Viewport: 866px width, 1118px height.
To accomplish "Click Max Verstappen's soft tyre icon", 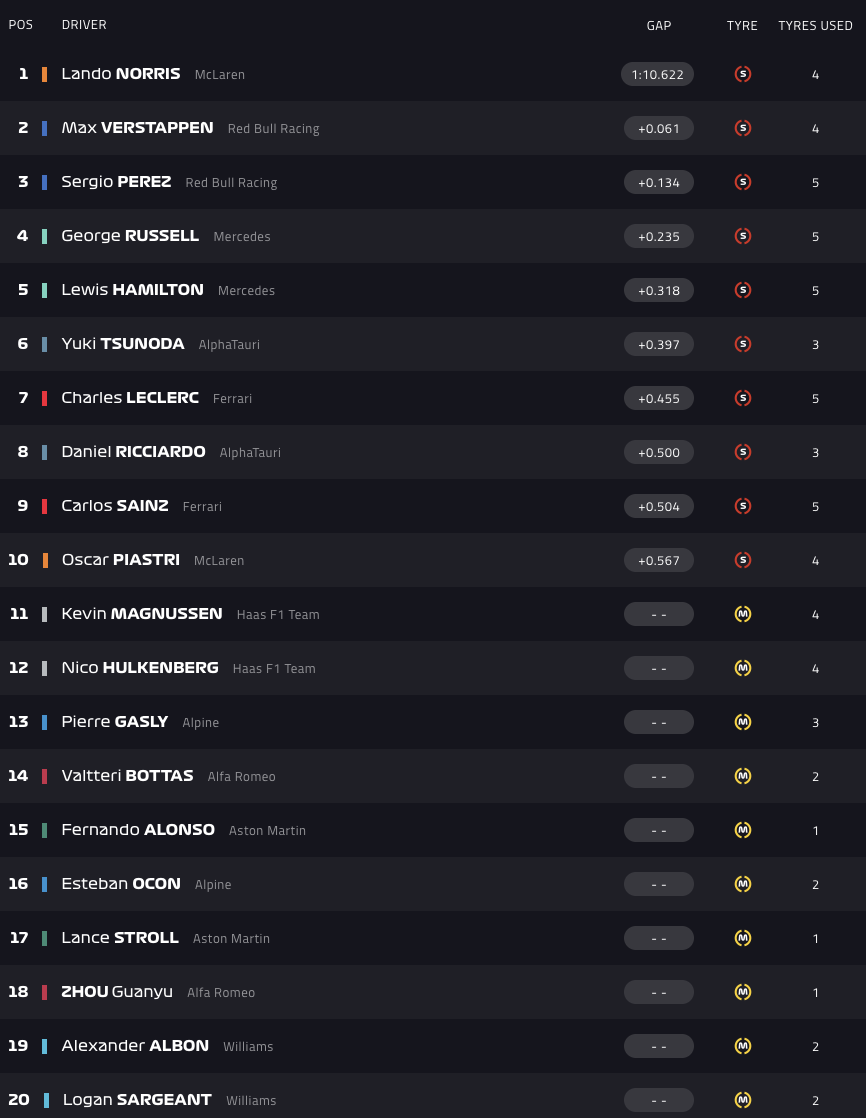I will pyautogui.click(x=742, y=128).
